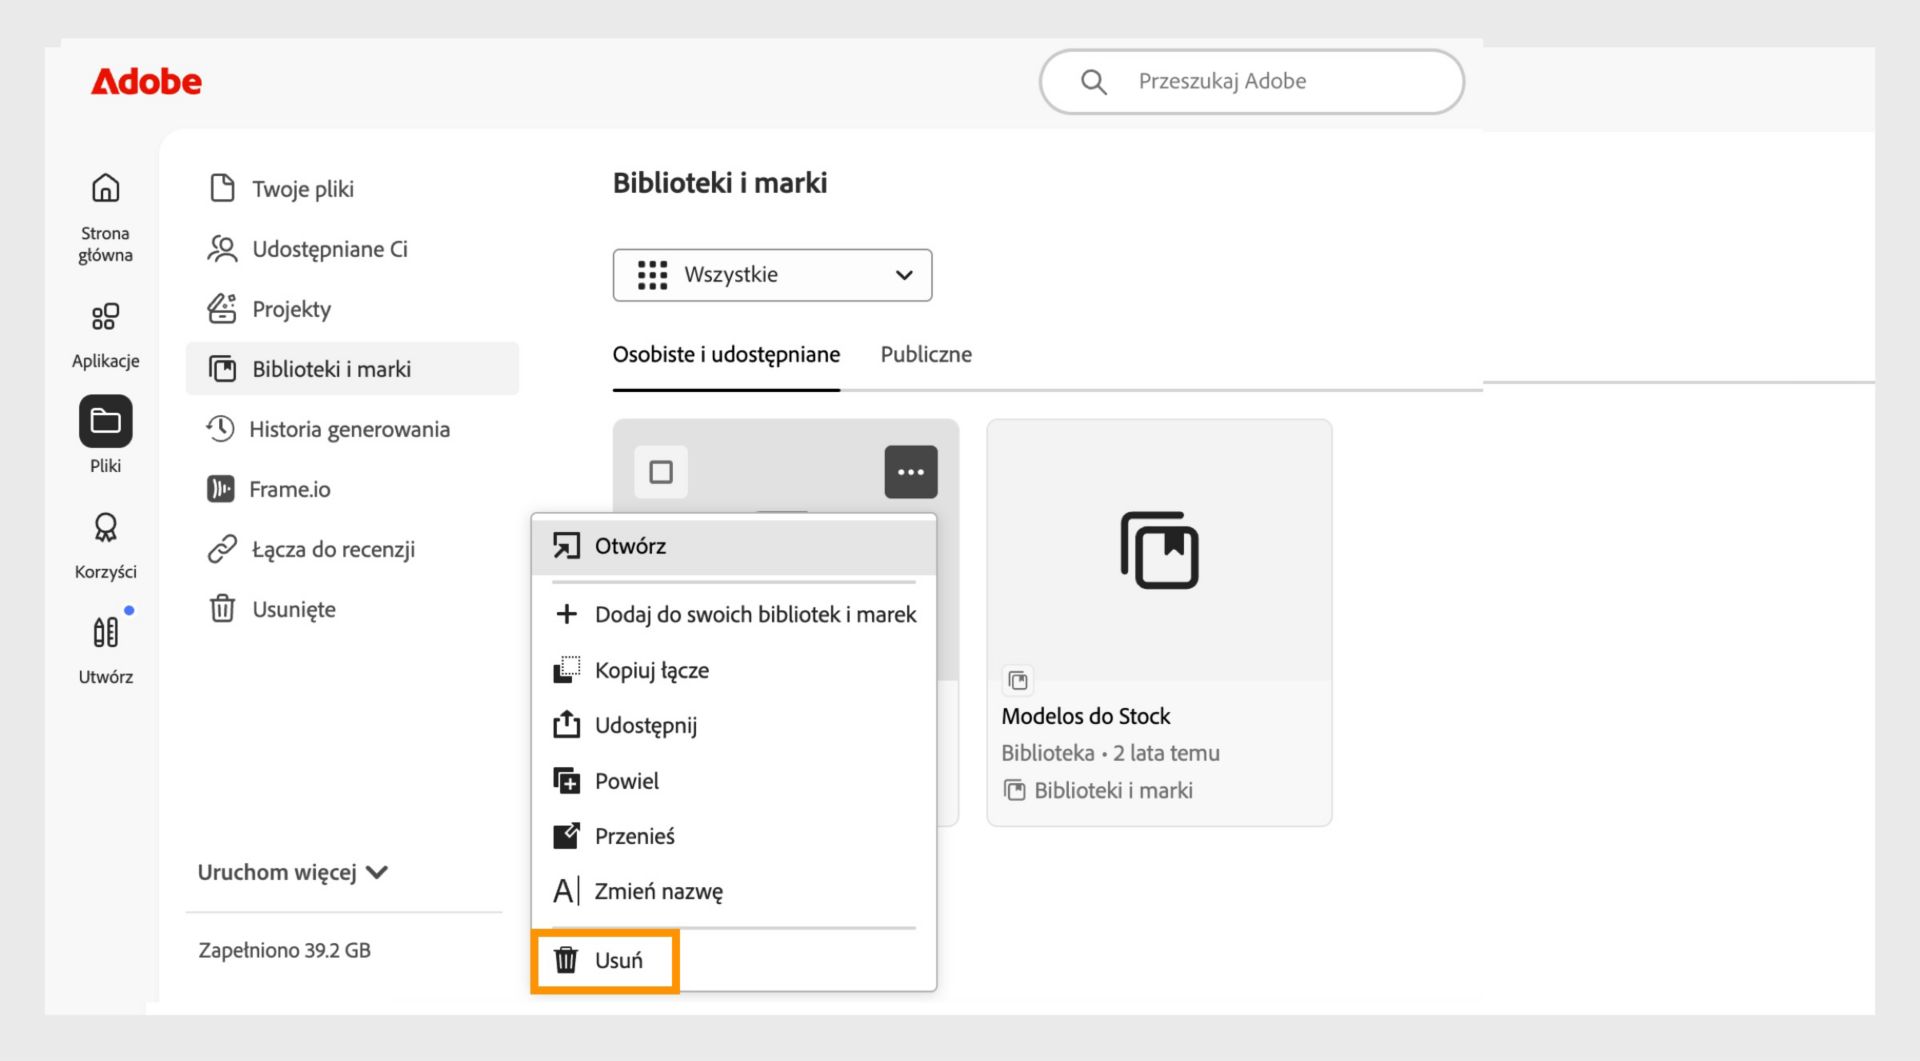
Task: Click Usunięte trash can icon
Action: click(222, 608)
